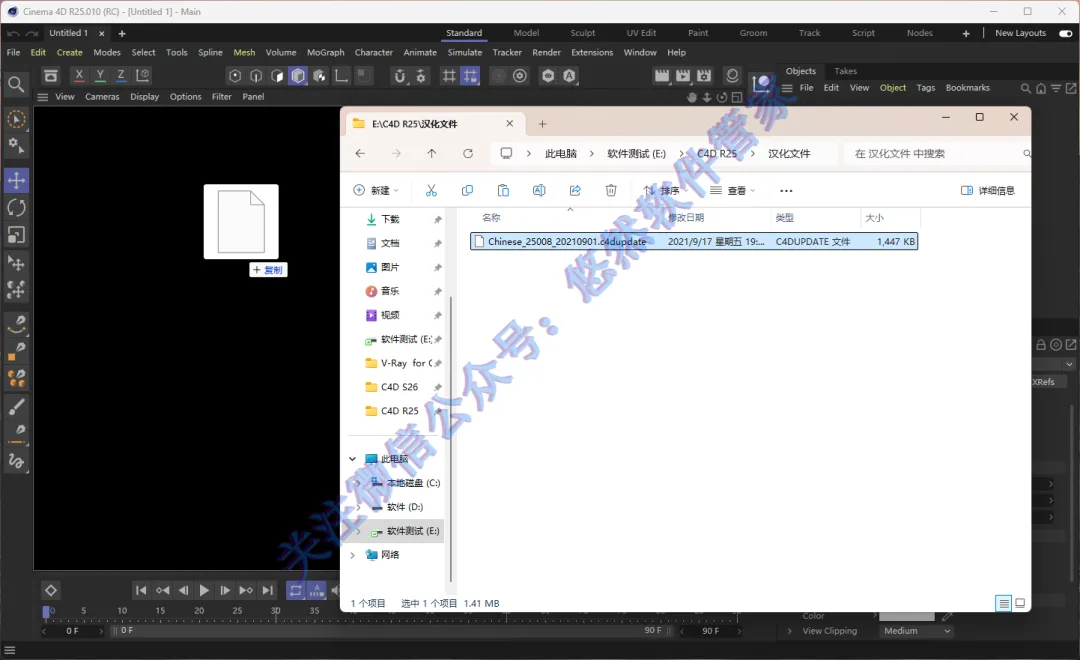The width and height of the screenshot is (1080, 660).
Task: Click the Copy icon in Explorer toolbar
Action: 467,190
